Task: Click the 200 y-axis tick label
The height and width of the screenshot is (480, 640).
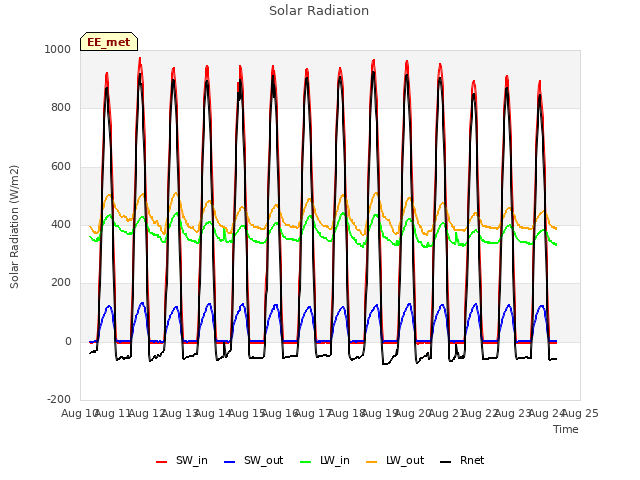Action: [61, 282]
